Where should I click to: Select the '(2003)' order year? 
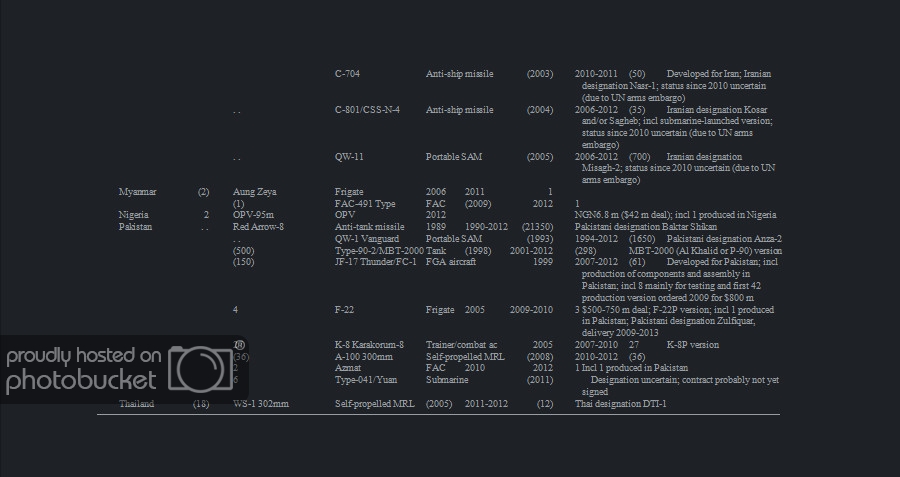point(540,73)
